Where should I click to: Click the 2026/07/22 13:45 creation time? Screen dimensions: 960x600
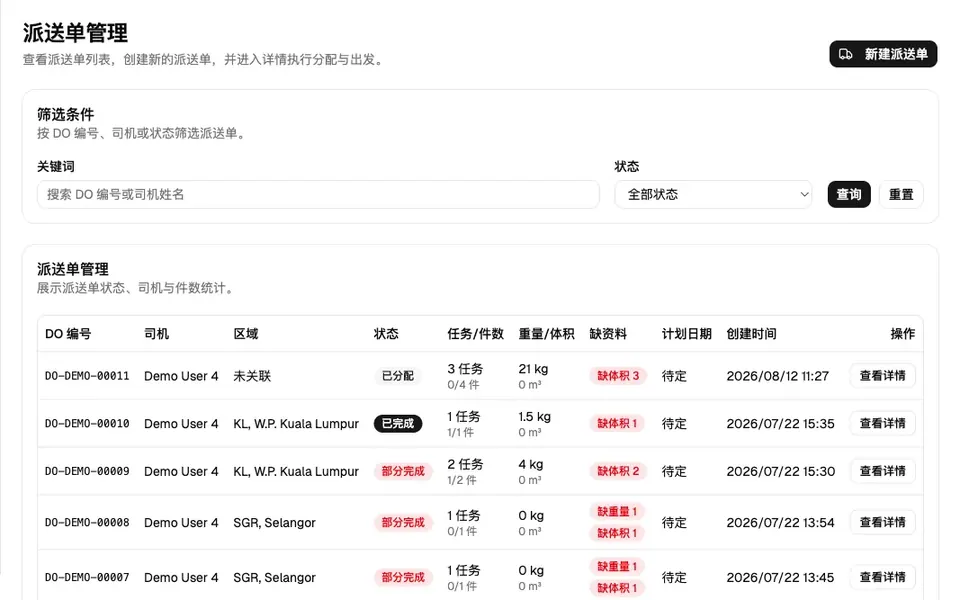click(781, 577)
